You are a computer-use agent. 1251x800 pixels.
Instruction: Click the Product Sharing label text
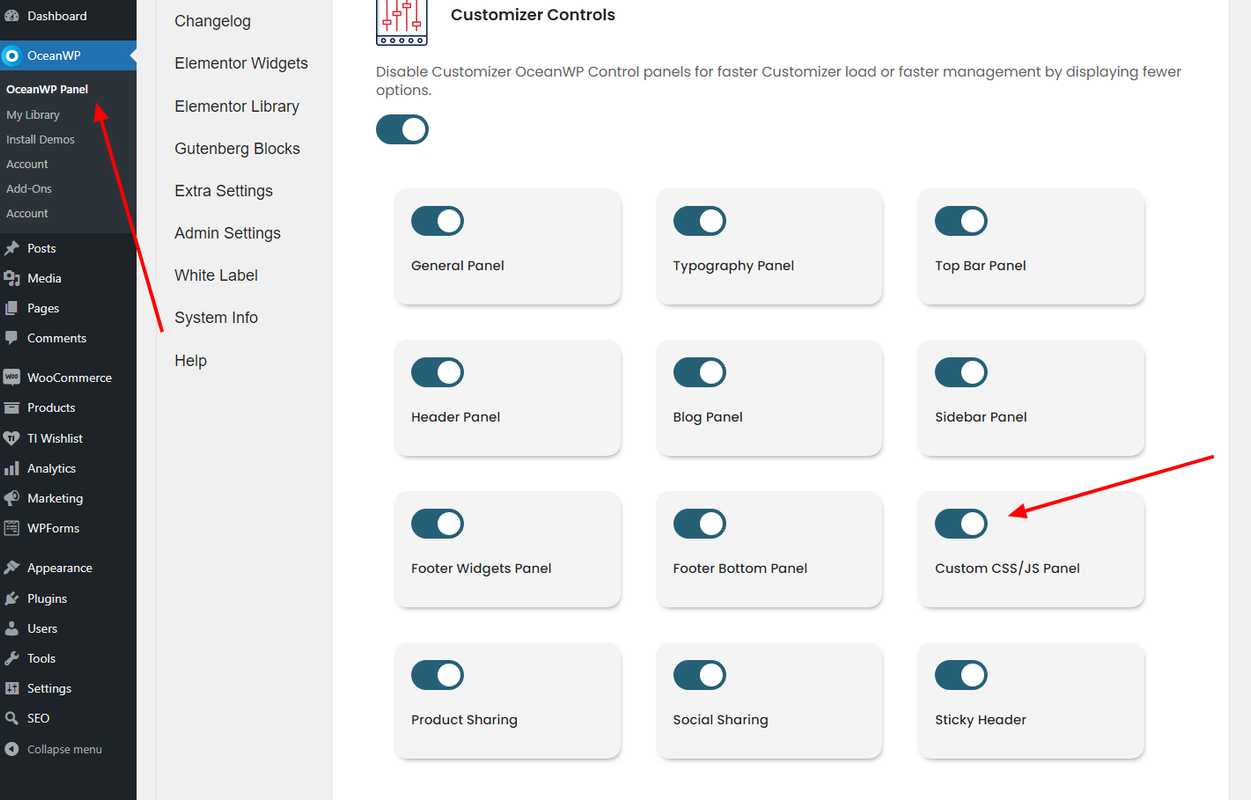[464, 720]
